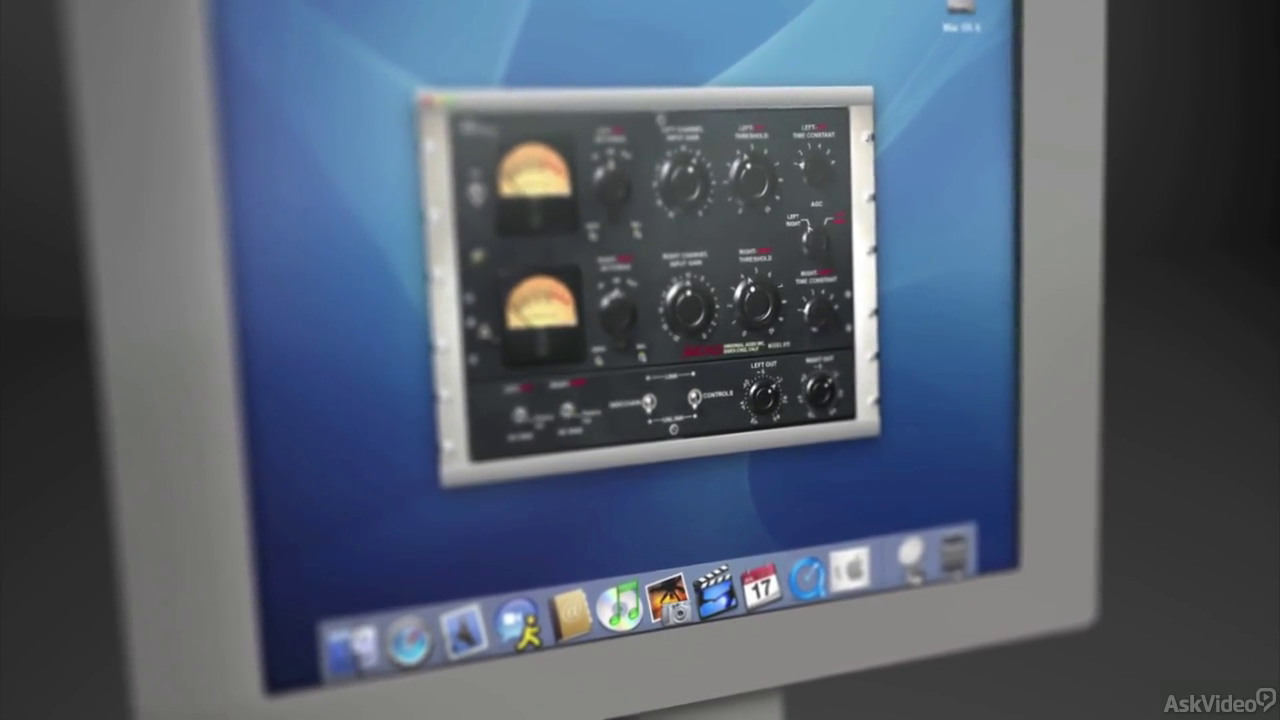Open the Trash in the Dock
Viewport: 1280px width, 720px height.
pyautogui.click(x=955, y=555)
